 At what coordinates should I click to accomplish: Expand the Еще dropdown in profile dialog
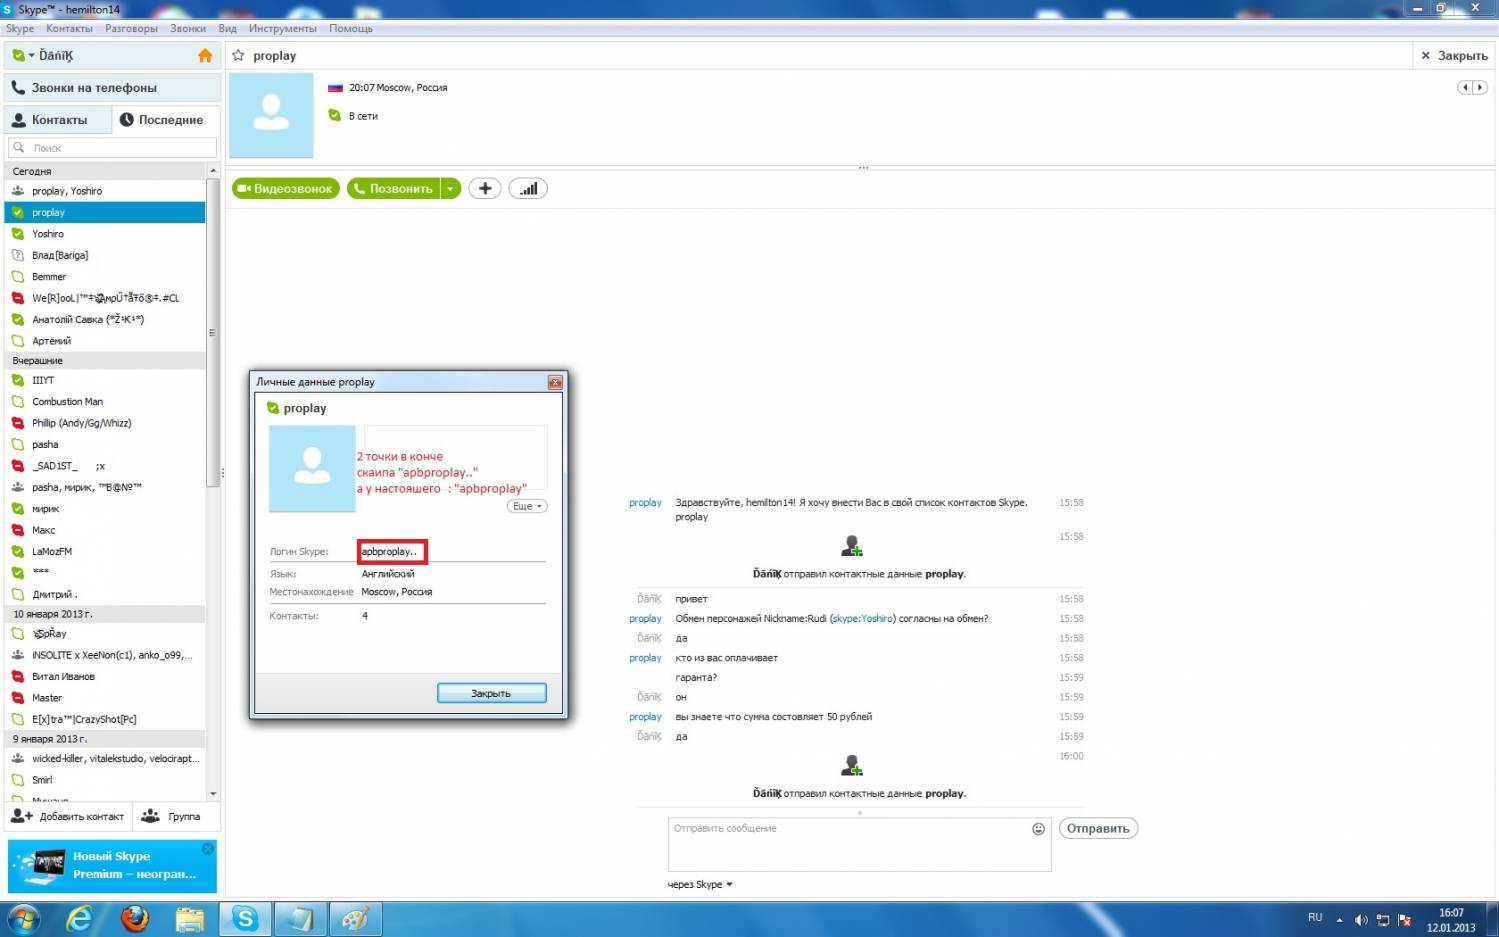click(x=527, y=506)
